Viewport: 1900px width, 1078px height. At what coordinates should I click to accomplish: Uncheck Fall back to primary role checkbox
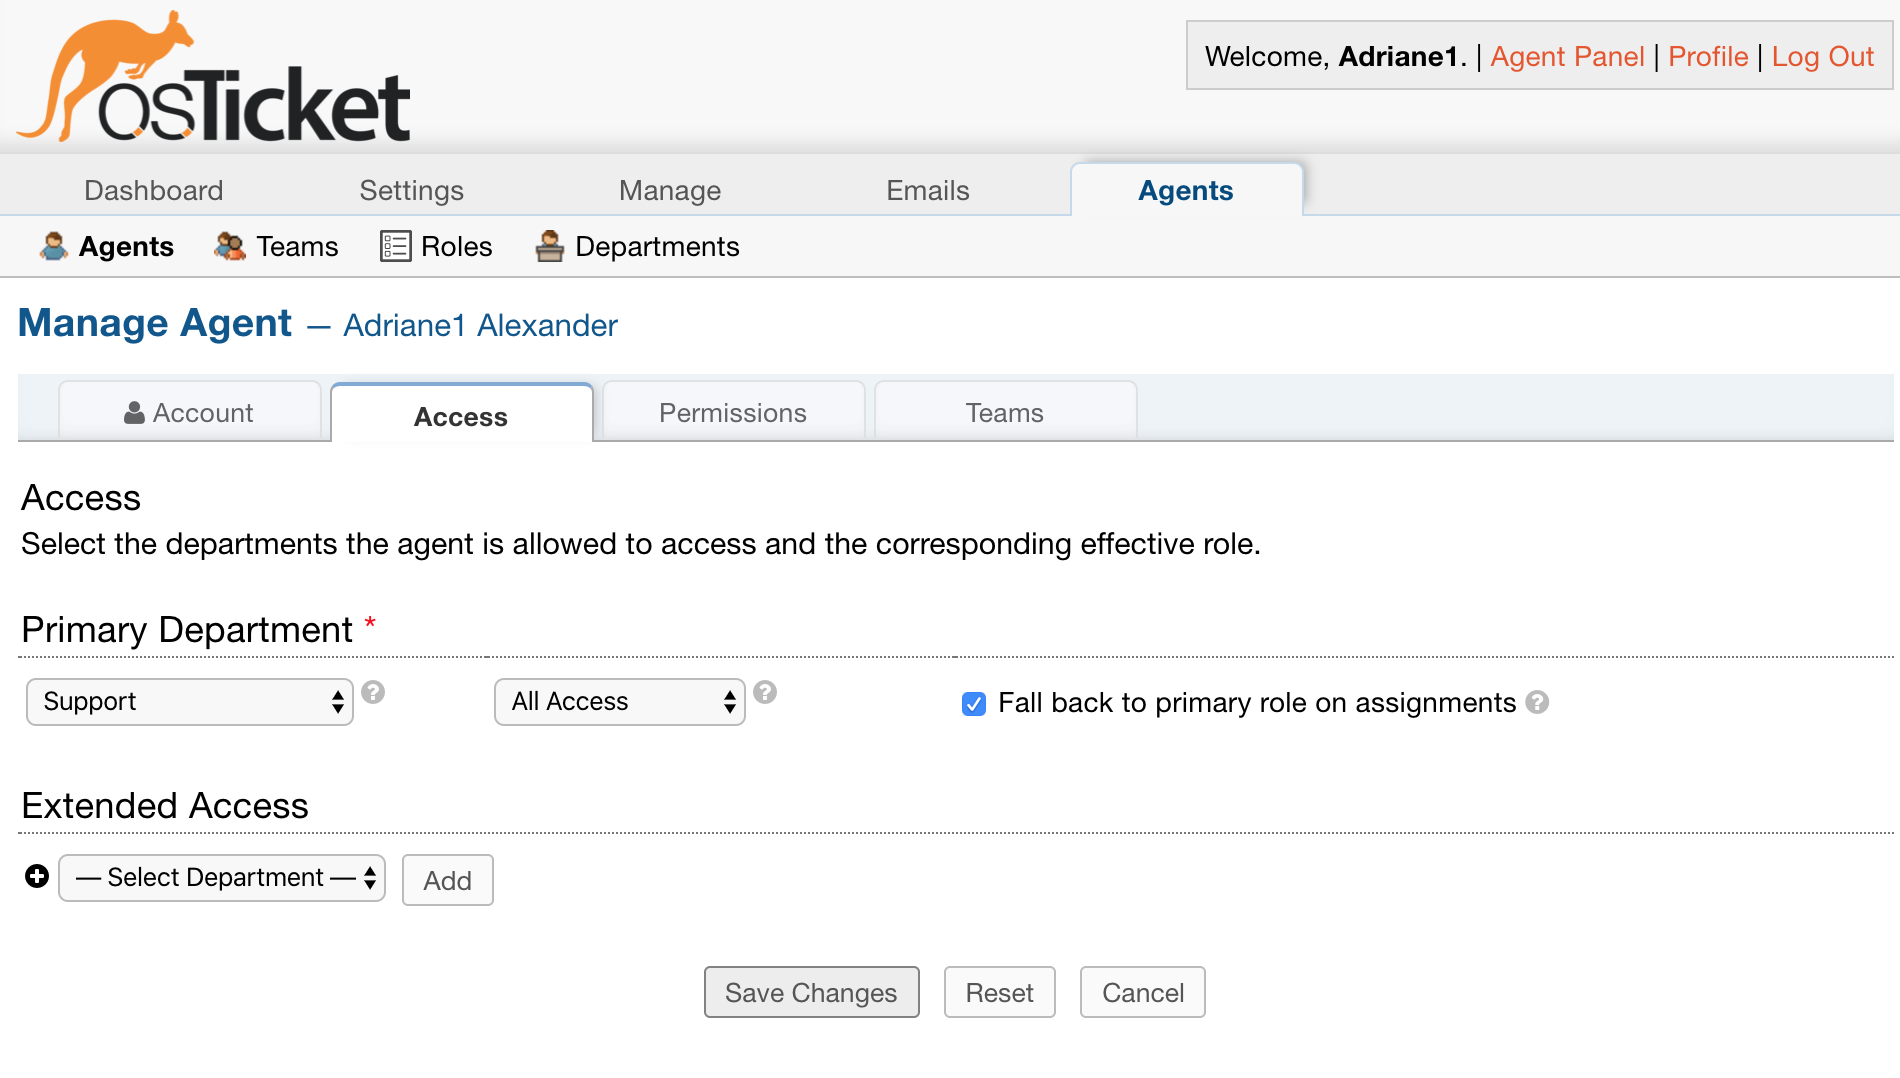pyautogui.click(x=973, y=703)
